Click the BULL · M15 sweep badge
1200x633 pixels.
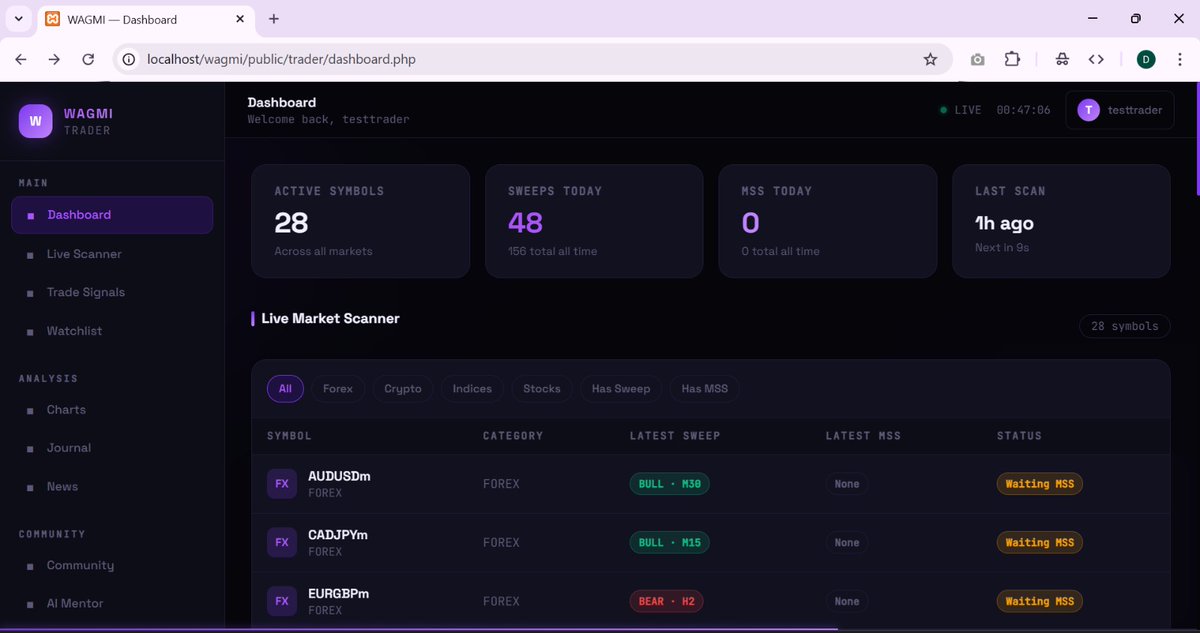point(670,542)
